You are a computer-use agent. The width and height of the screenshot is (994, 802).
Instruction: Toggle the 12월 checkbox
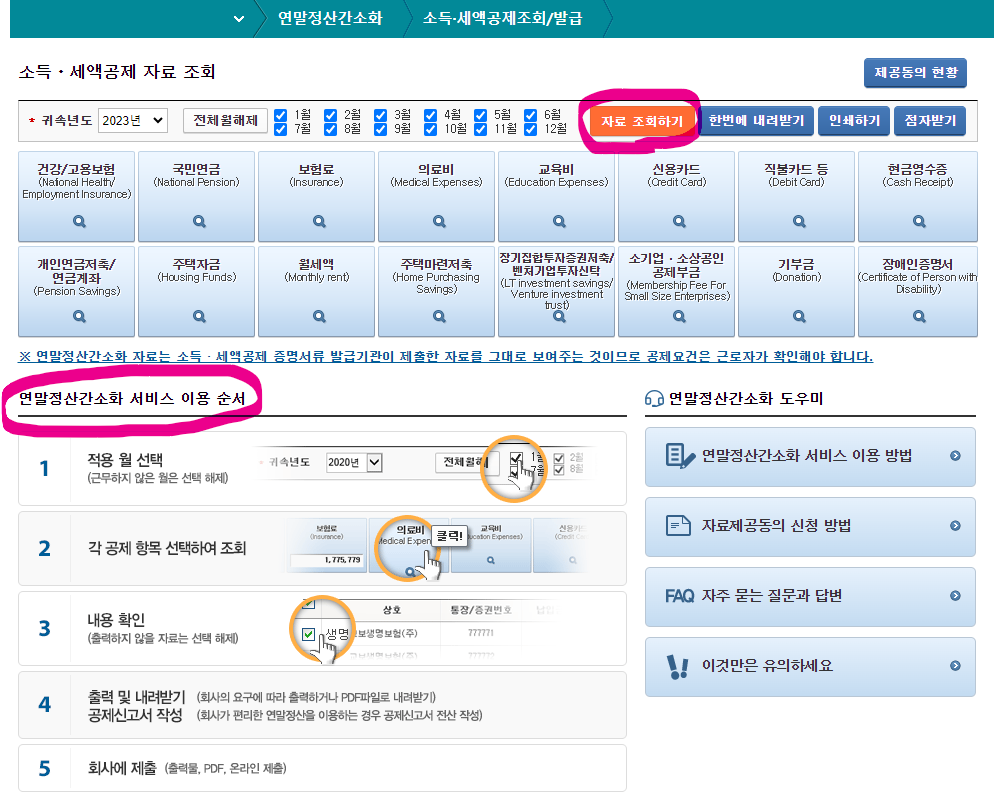coord(531,129)
